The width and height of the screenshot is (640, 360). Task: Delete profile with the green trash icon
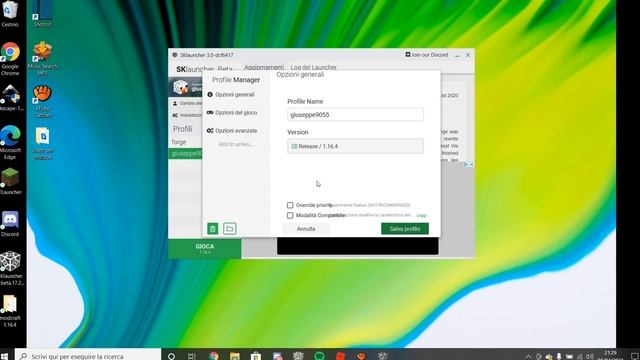pos(213,229)
